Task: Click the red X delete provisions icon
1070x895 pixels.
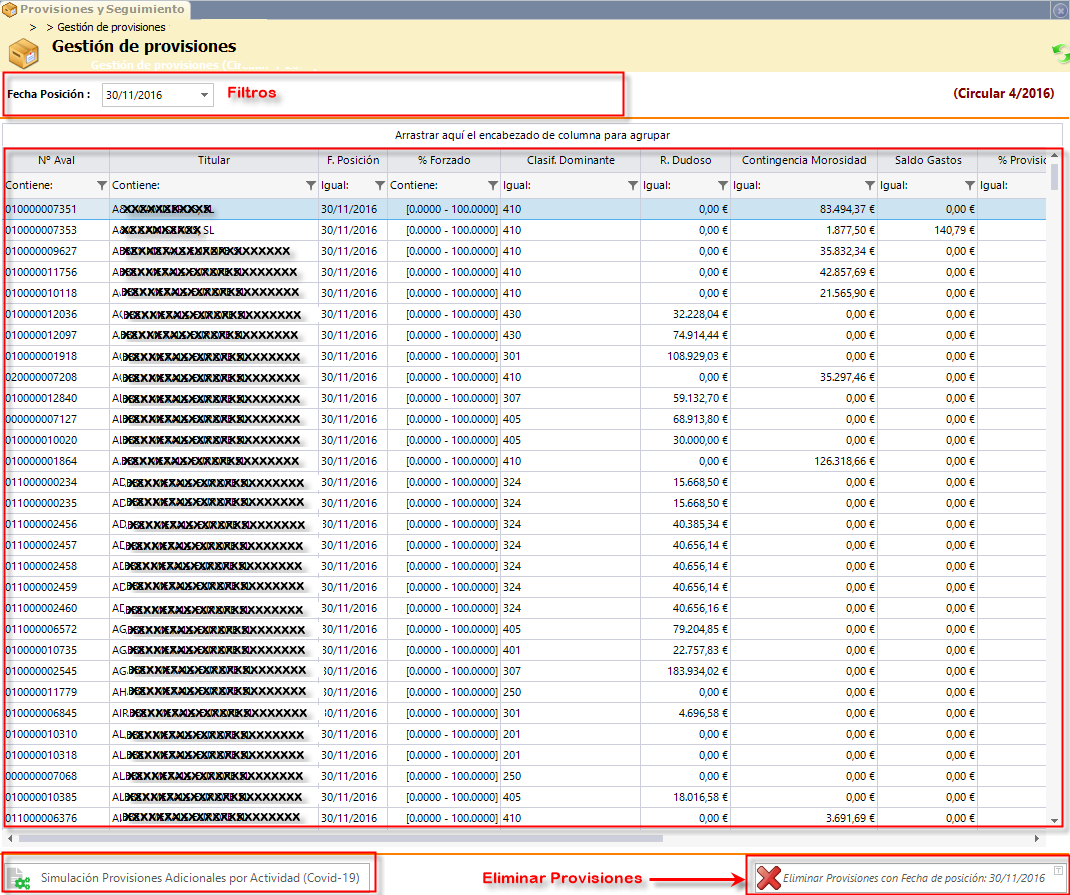Action: pyautogui.click(x=768, y=878)
